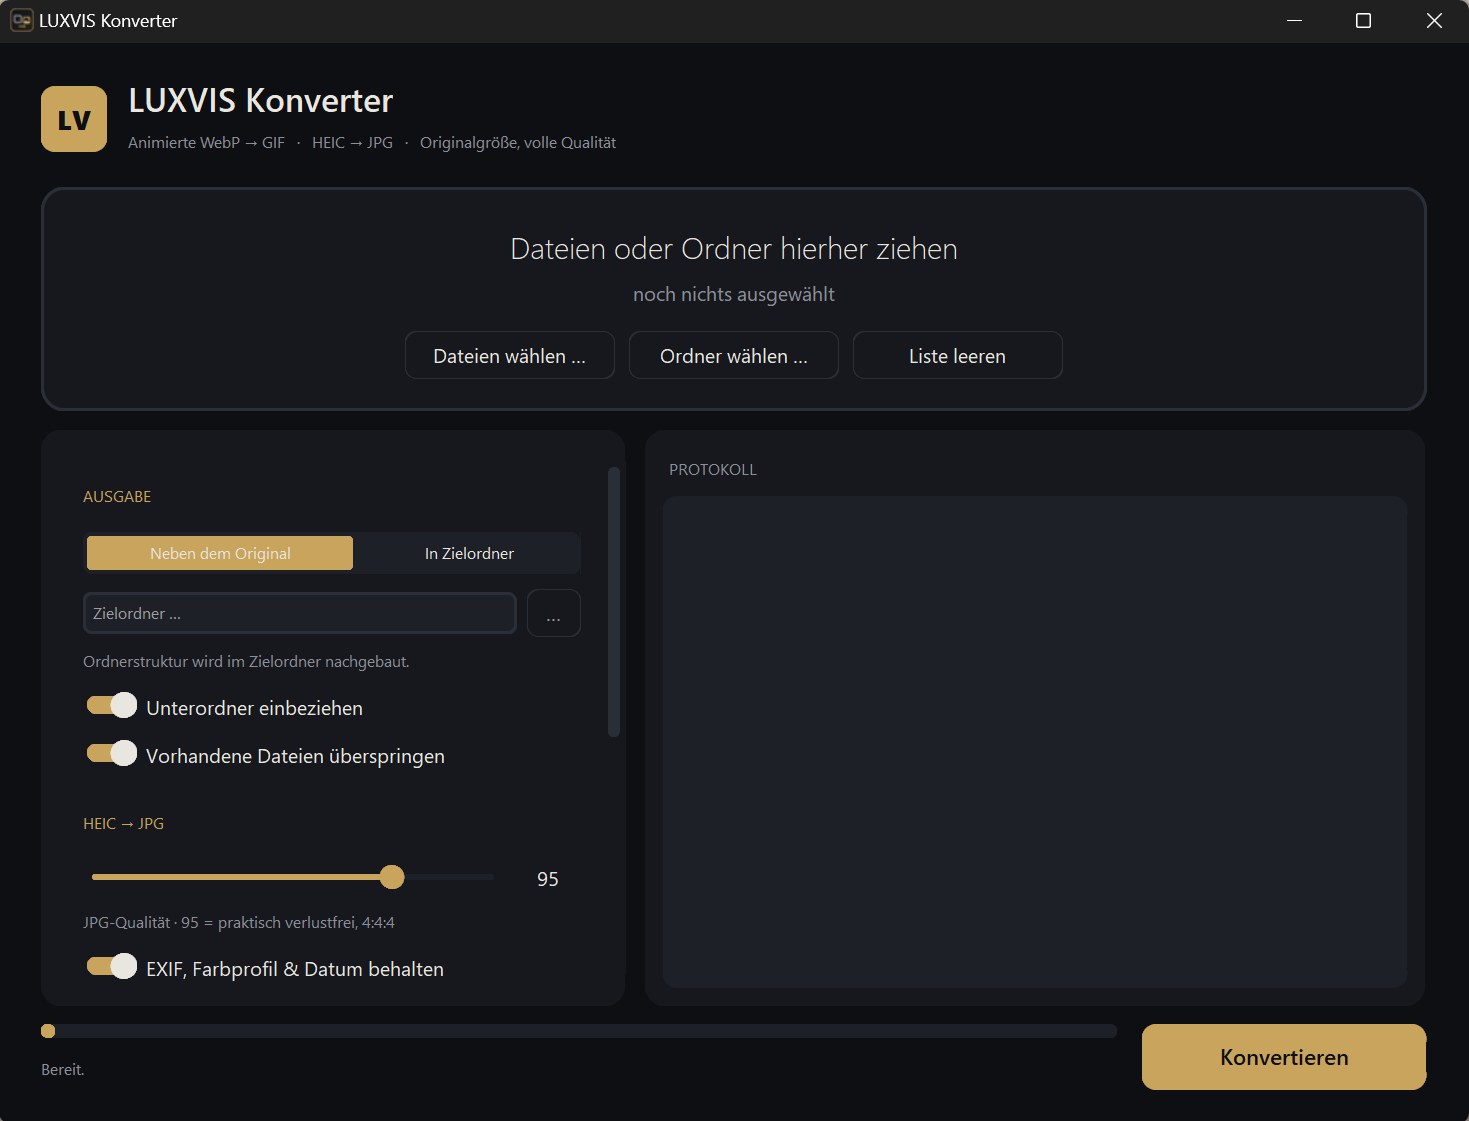Open the Dateien wählen dialog
Screen dimensions: 1469x1121
pyautogui.click(x=510, y=355)
